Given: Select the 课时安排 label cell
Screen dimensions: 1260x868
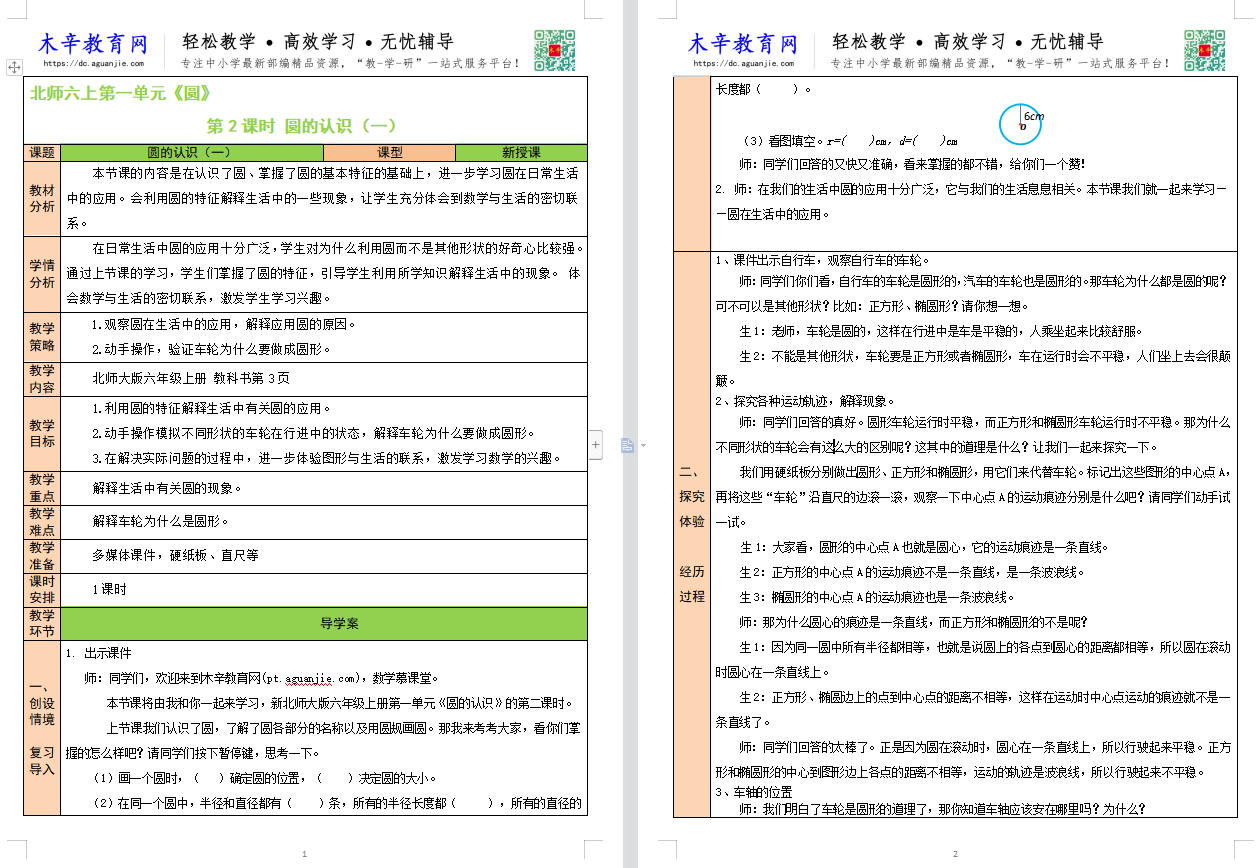Looking at the screenshot, I should pos(42,590).
